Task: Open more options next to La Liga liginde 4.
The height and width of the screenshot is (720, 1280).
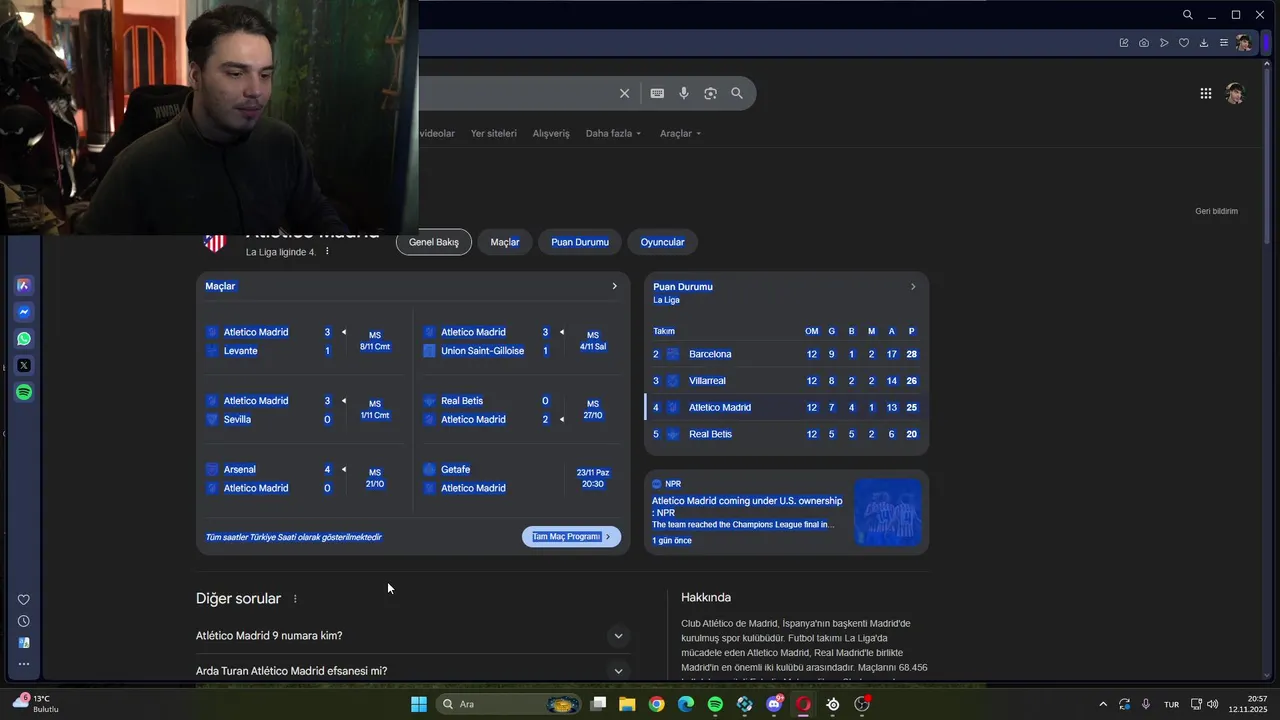Action: [327, 251]
